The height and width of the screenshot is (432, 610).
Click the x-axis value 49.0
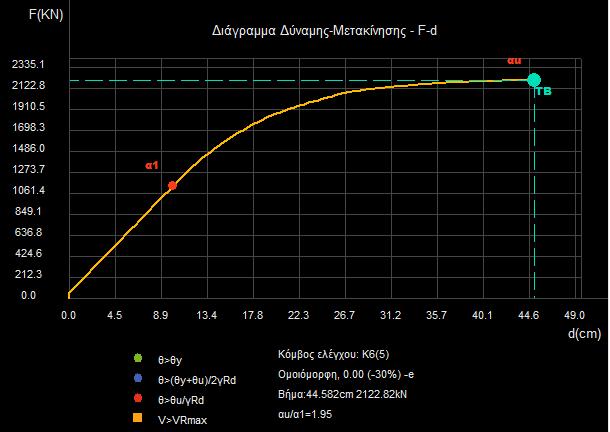click(x=574, y=315)
